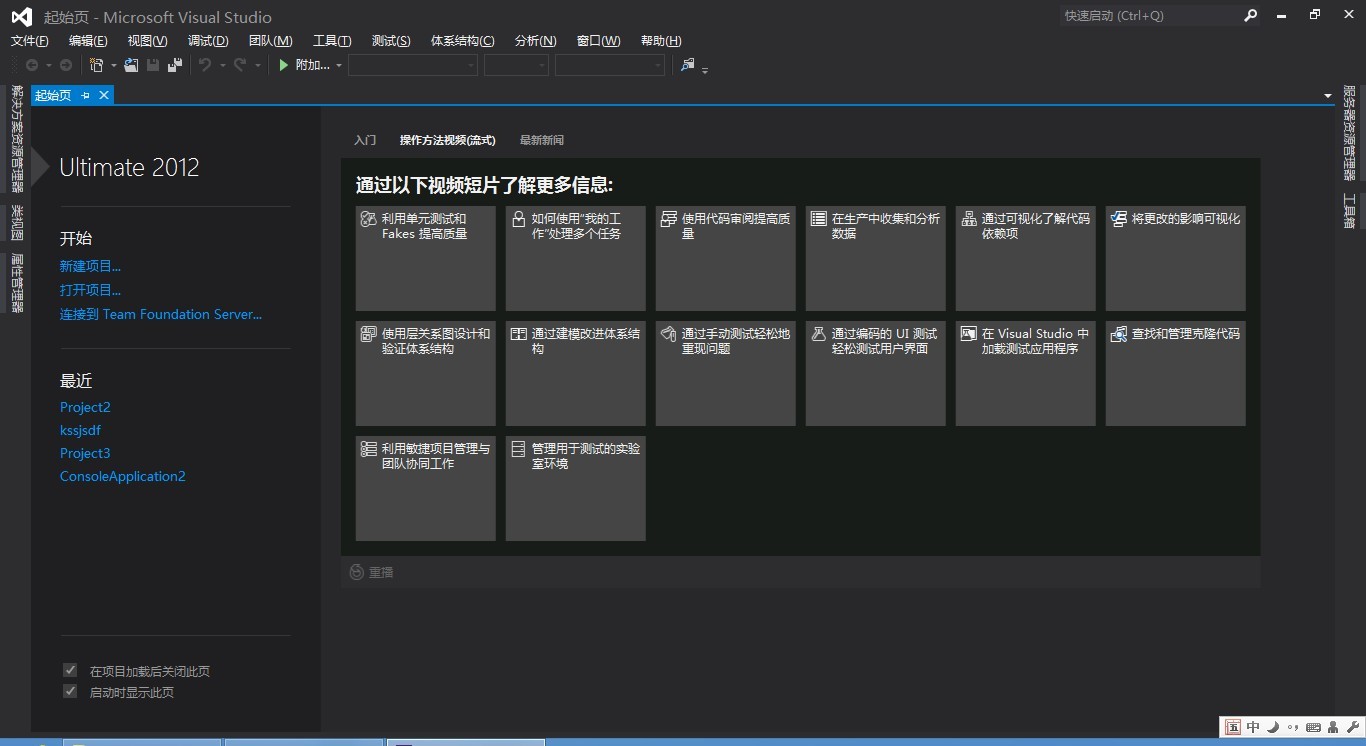Click the 打开项目... link
Viewport: 1366px width, 746px height.
(90, 291)
